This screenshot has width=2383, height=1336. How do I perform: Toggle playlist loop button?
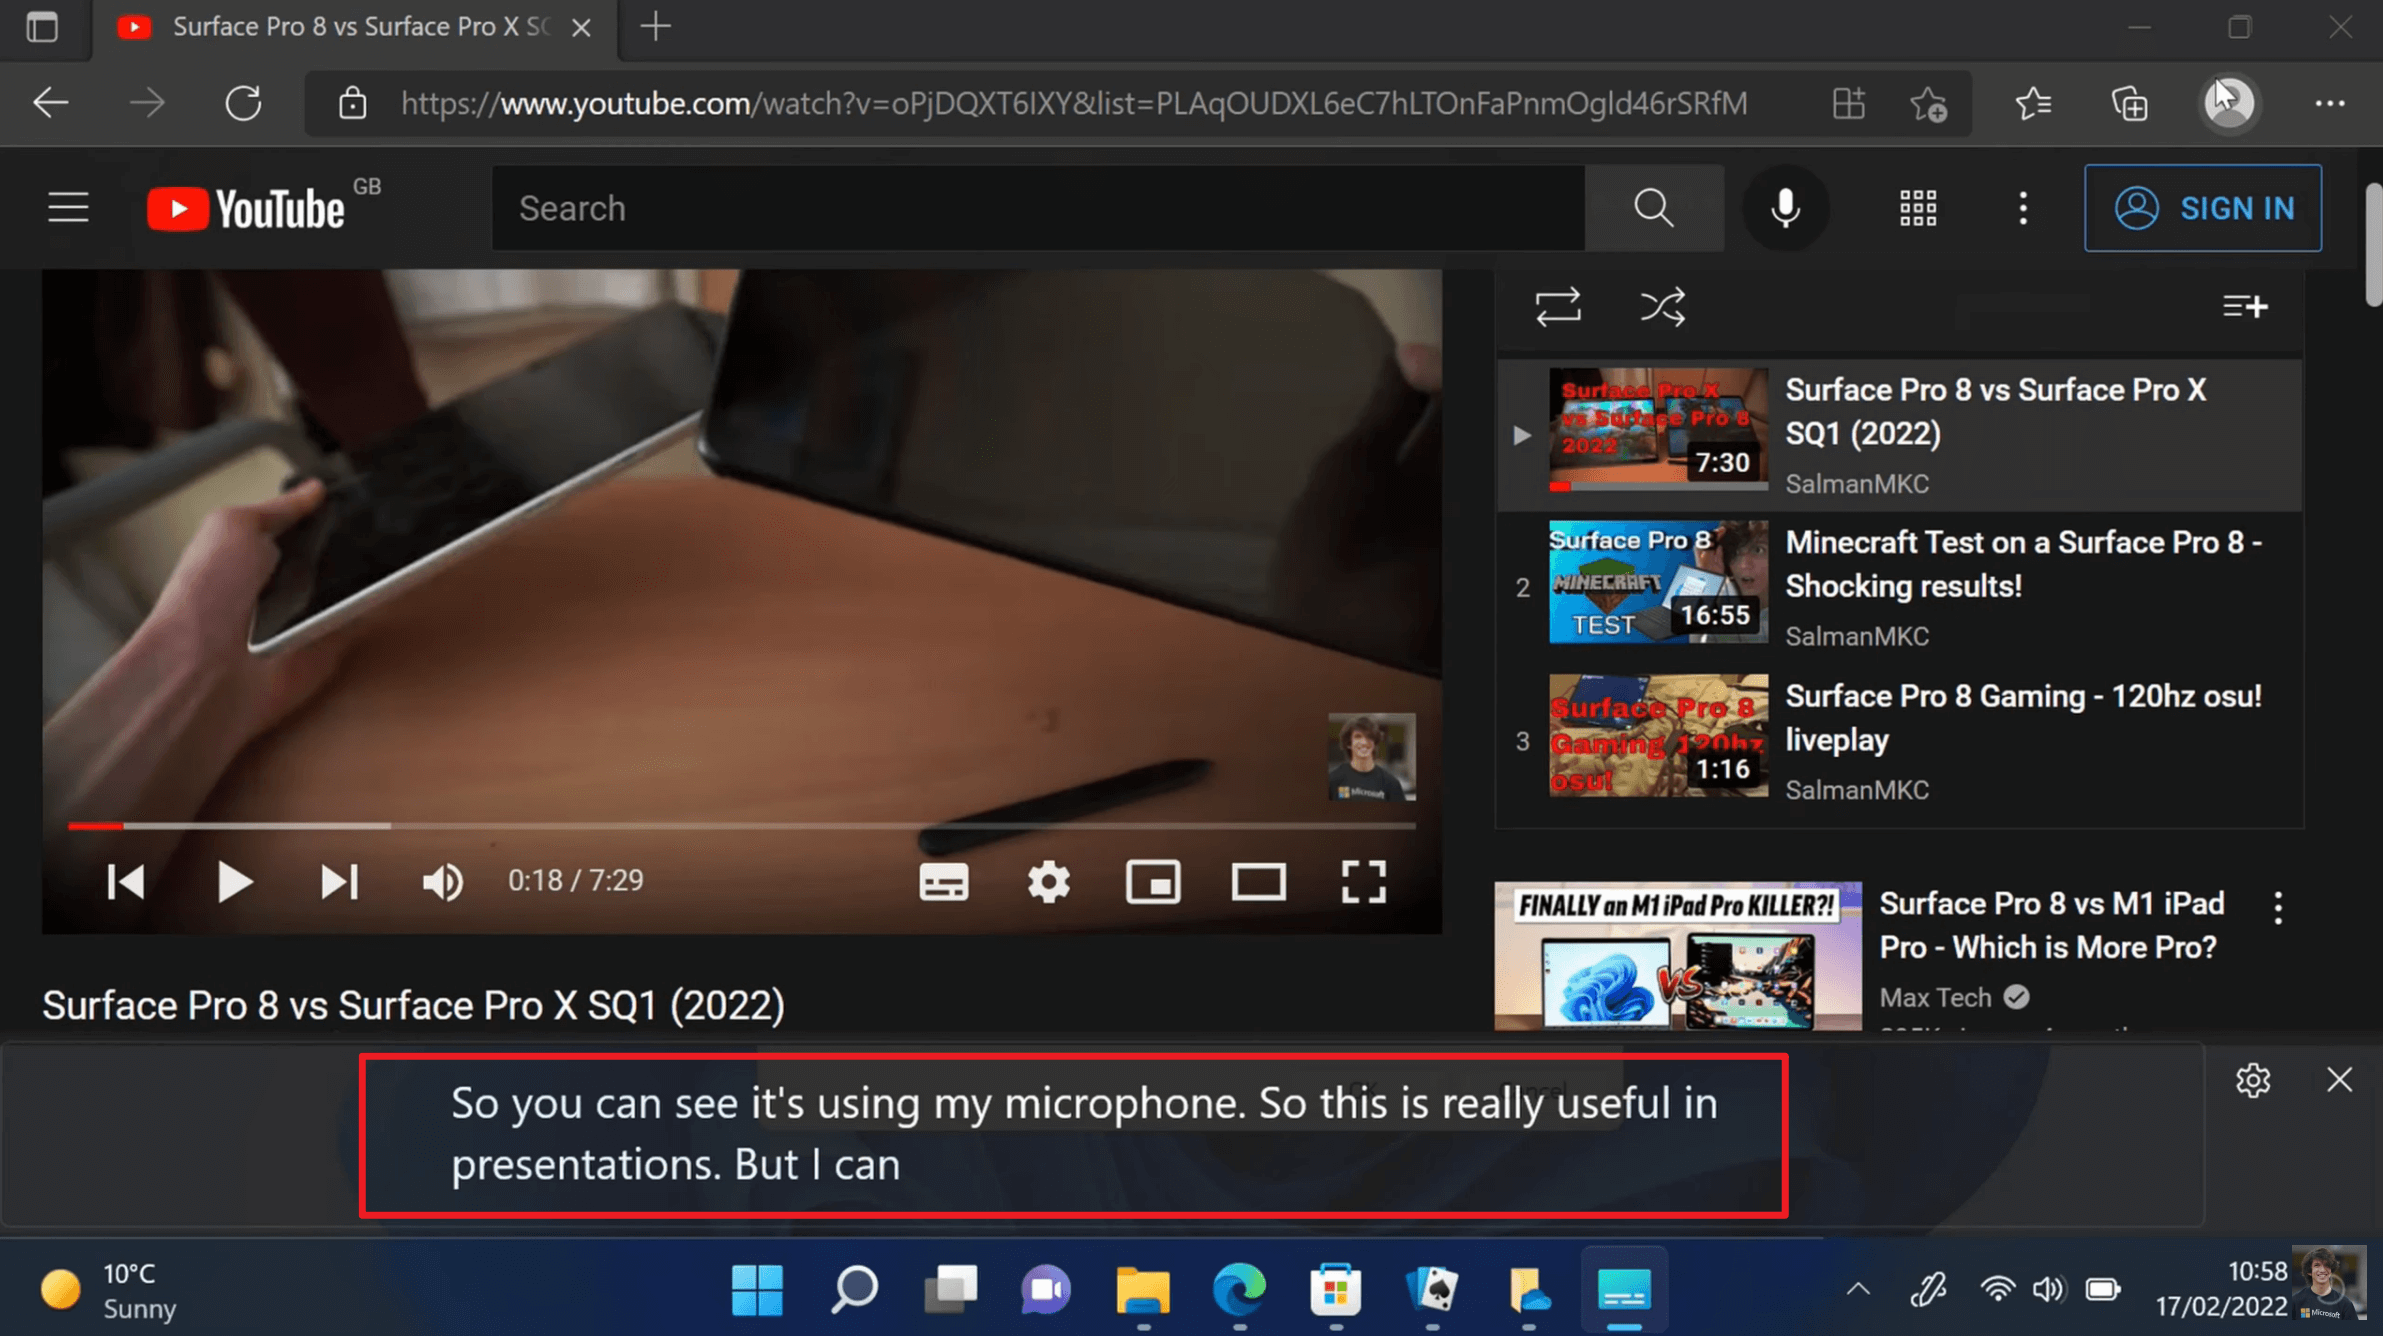coord(1558,306)
